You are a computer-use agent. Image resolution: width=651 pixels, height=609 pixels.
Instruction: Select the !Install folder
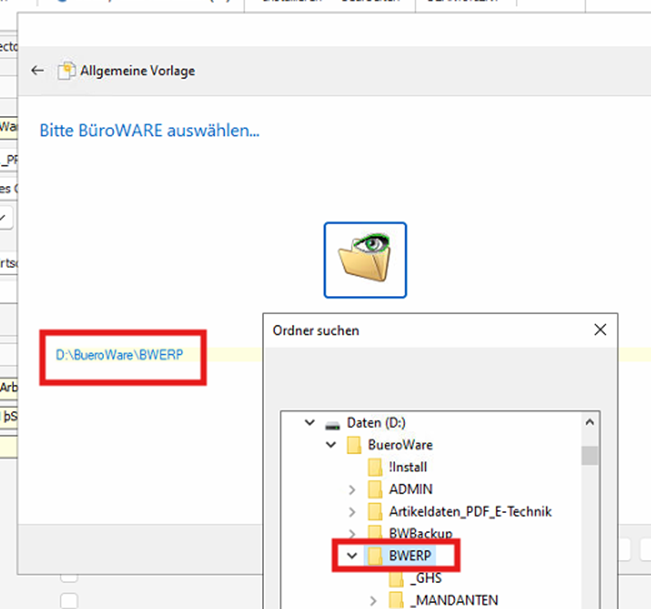(x=408, y=467)
